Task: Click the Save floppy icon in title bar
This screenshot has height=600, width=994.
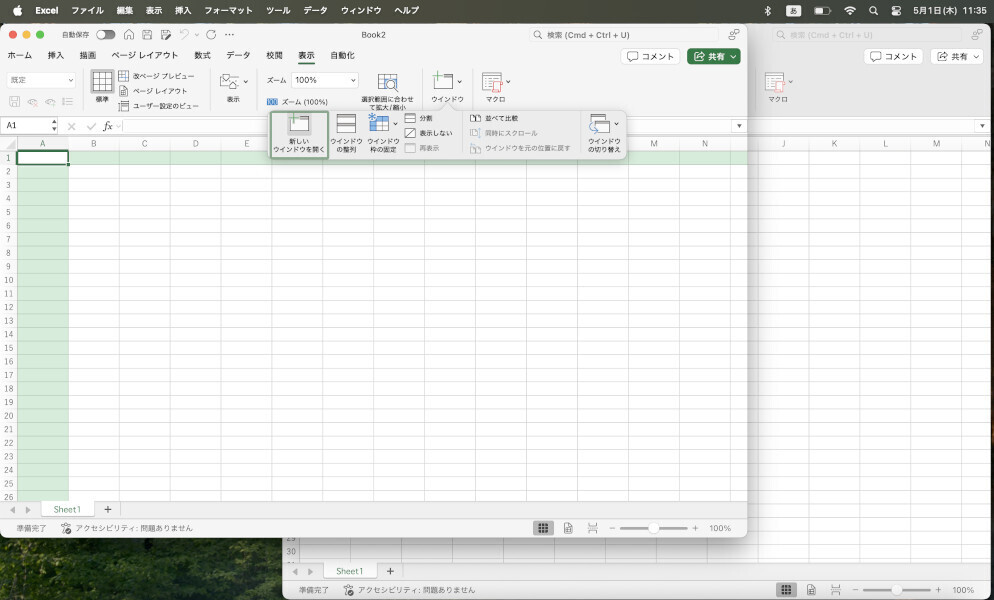Action: 147,35
